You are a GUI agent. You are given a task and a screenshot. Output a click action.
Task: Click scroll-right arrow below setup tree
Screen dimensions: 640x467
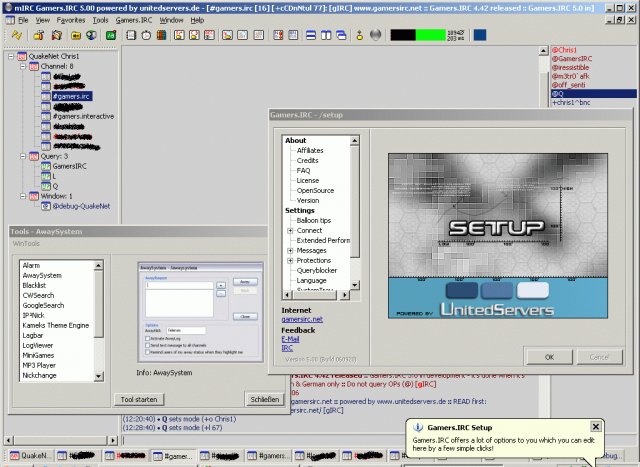pyautogui.click(x=345, y=295)
